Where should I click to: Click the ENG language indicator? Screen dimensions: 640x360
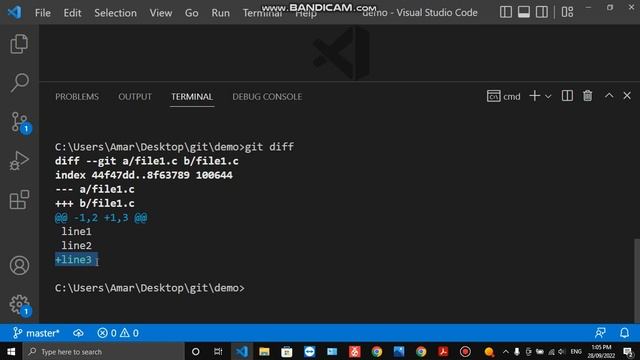tap(576, 351)
